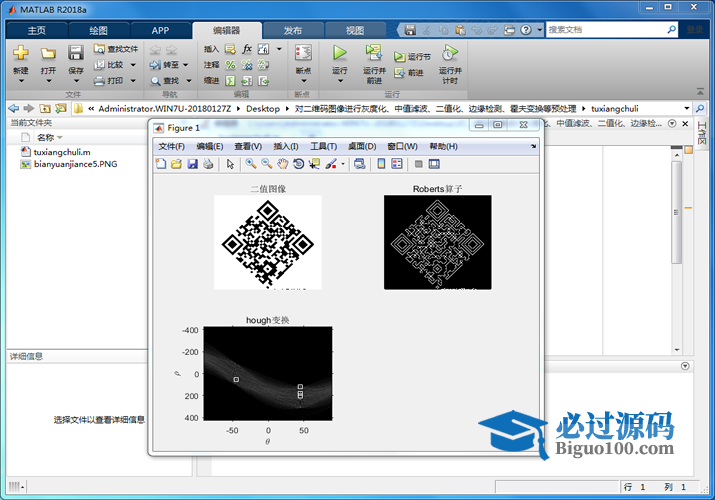Select file tuxiangchuli.m
The height and width of the screenshot is (500, 715).
pos(62,152)
